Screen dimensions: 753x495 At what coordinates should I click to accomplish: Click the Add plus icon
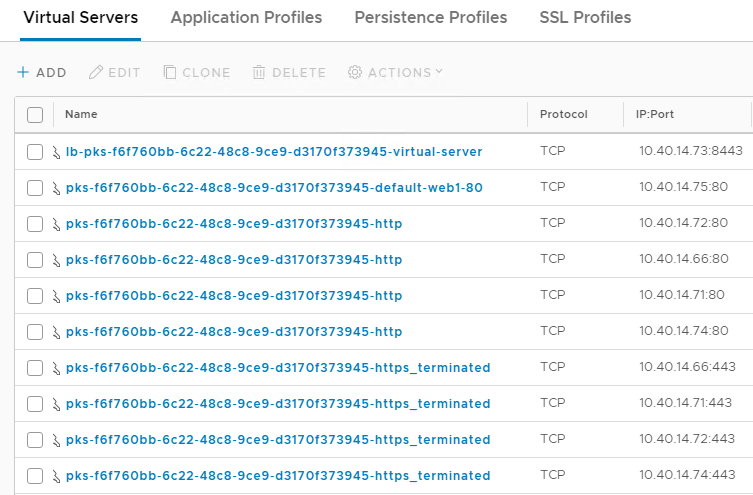click(x=23, y=73)
